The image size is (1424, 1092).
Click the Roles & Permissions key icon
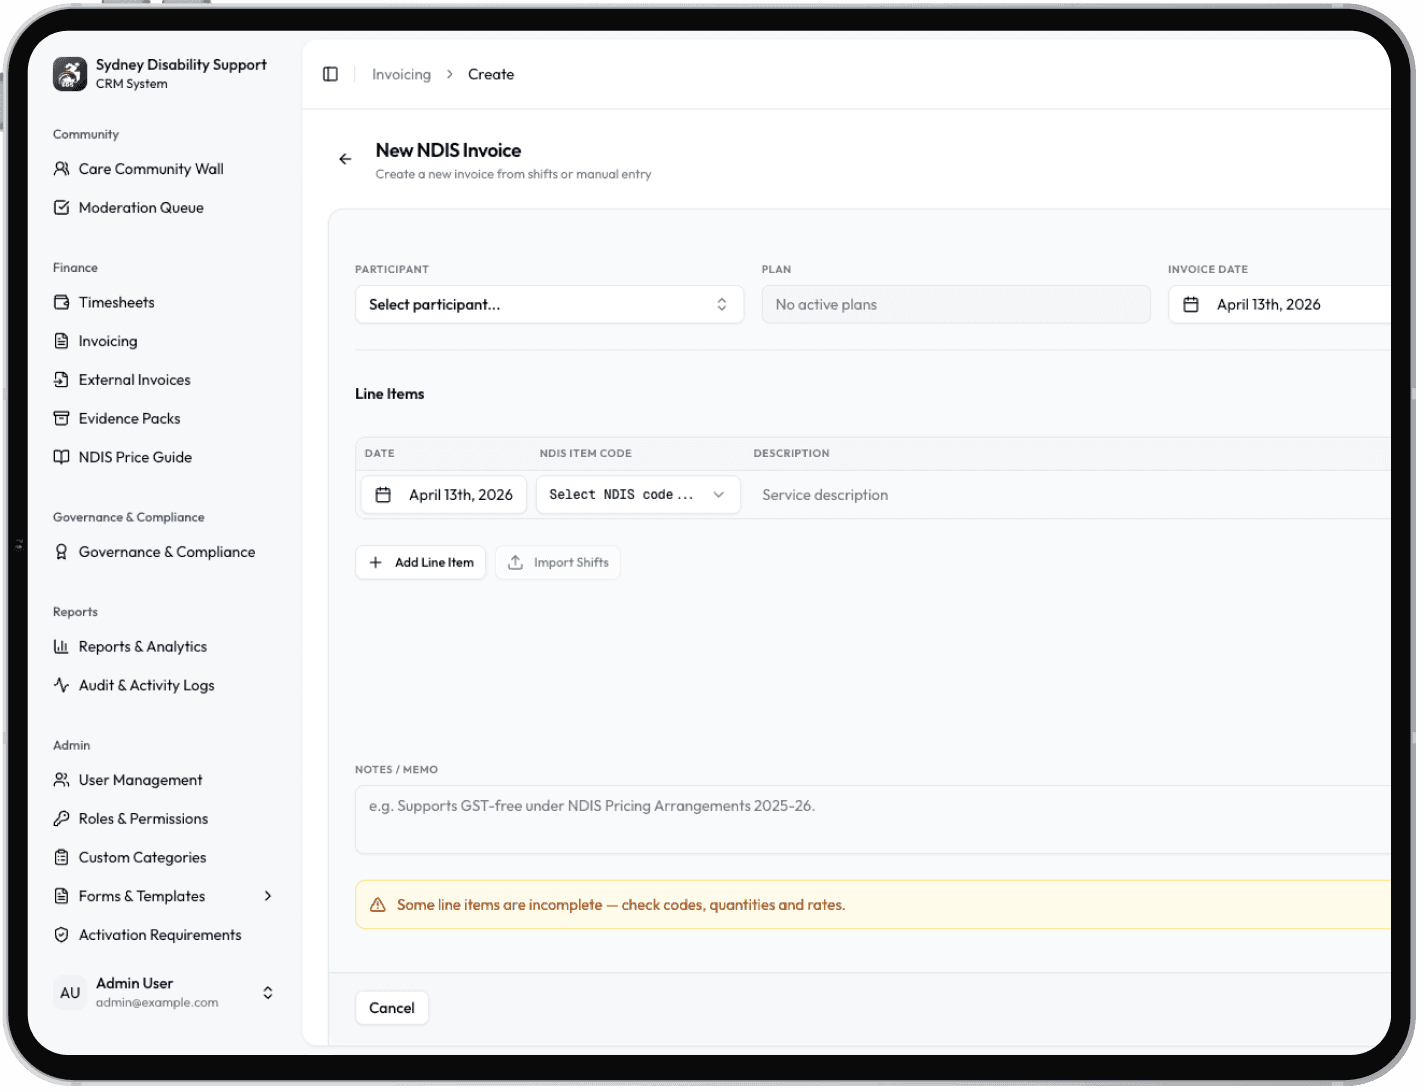coord(62,819)
